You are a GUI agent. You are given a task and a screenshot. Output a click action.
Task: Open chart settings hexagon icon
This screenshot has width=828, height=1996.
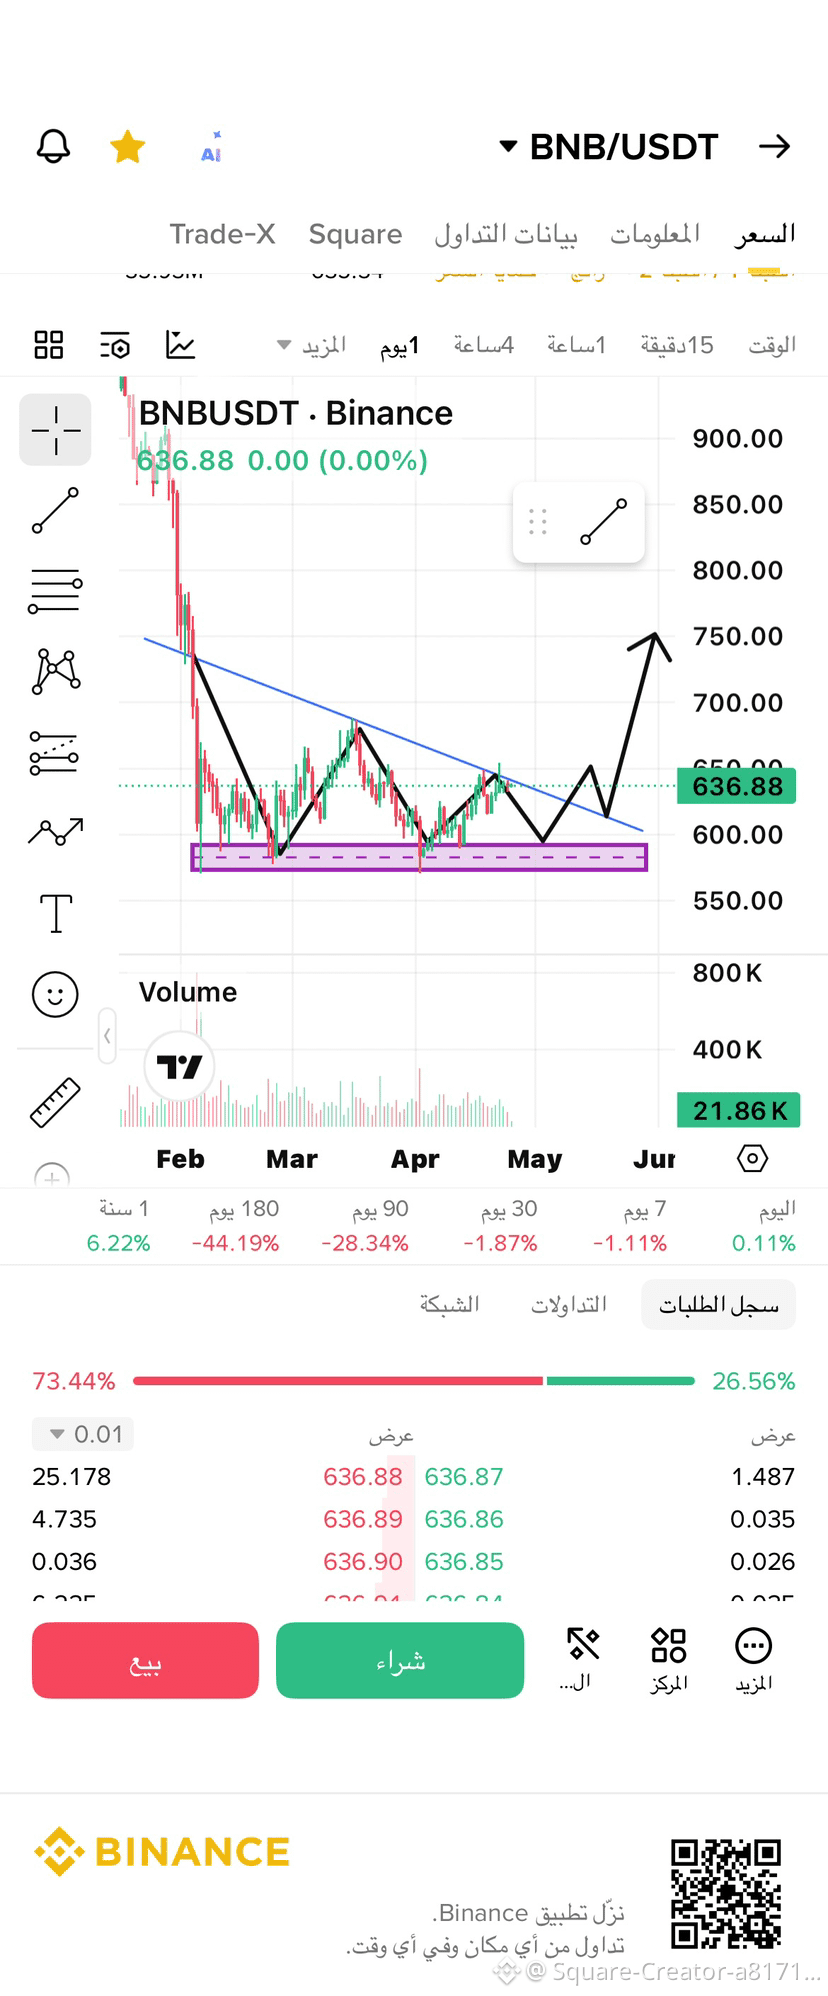coord(752,1158)
